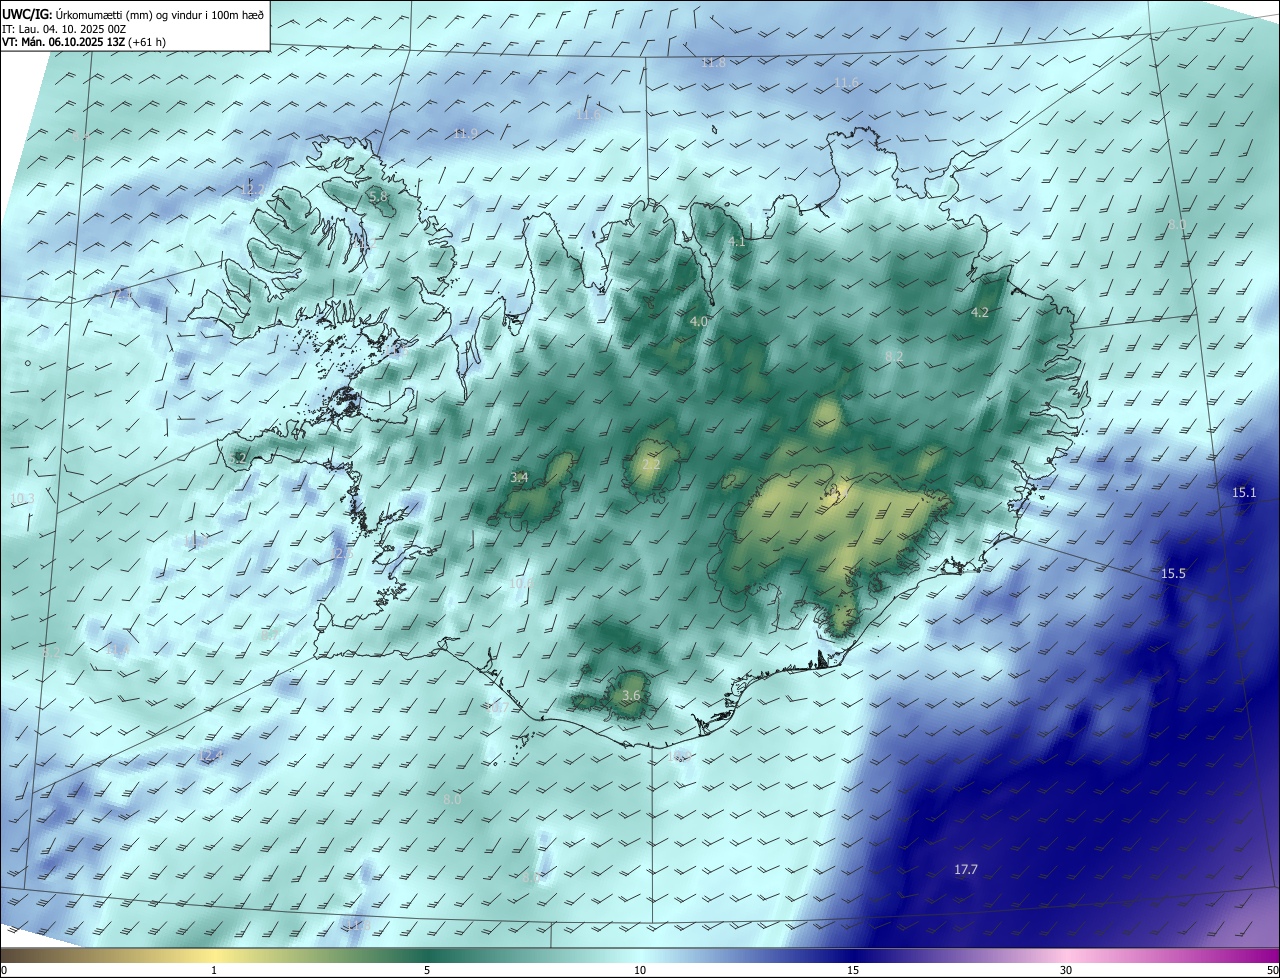The width and height of the screenshot is (1280, 978).
Task: Click the 15 label on the color scale
Action: coord(853,970)
